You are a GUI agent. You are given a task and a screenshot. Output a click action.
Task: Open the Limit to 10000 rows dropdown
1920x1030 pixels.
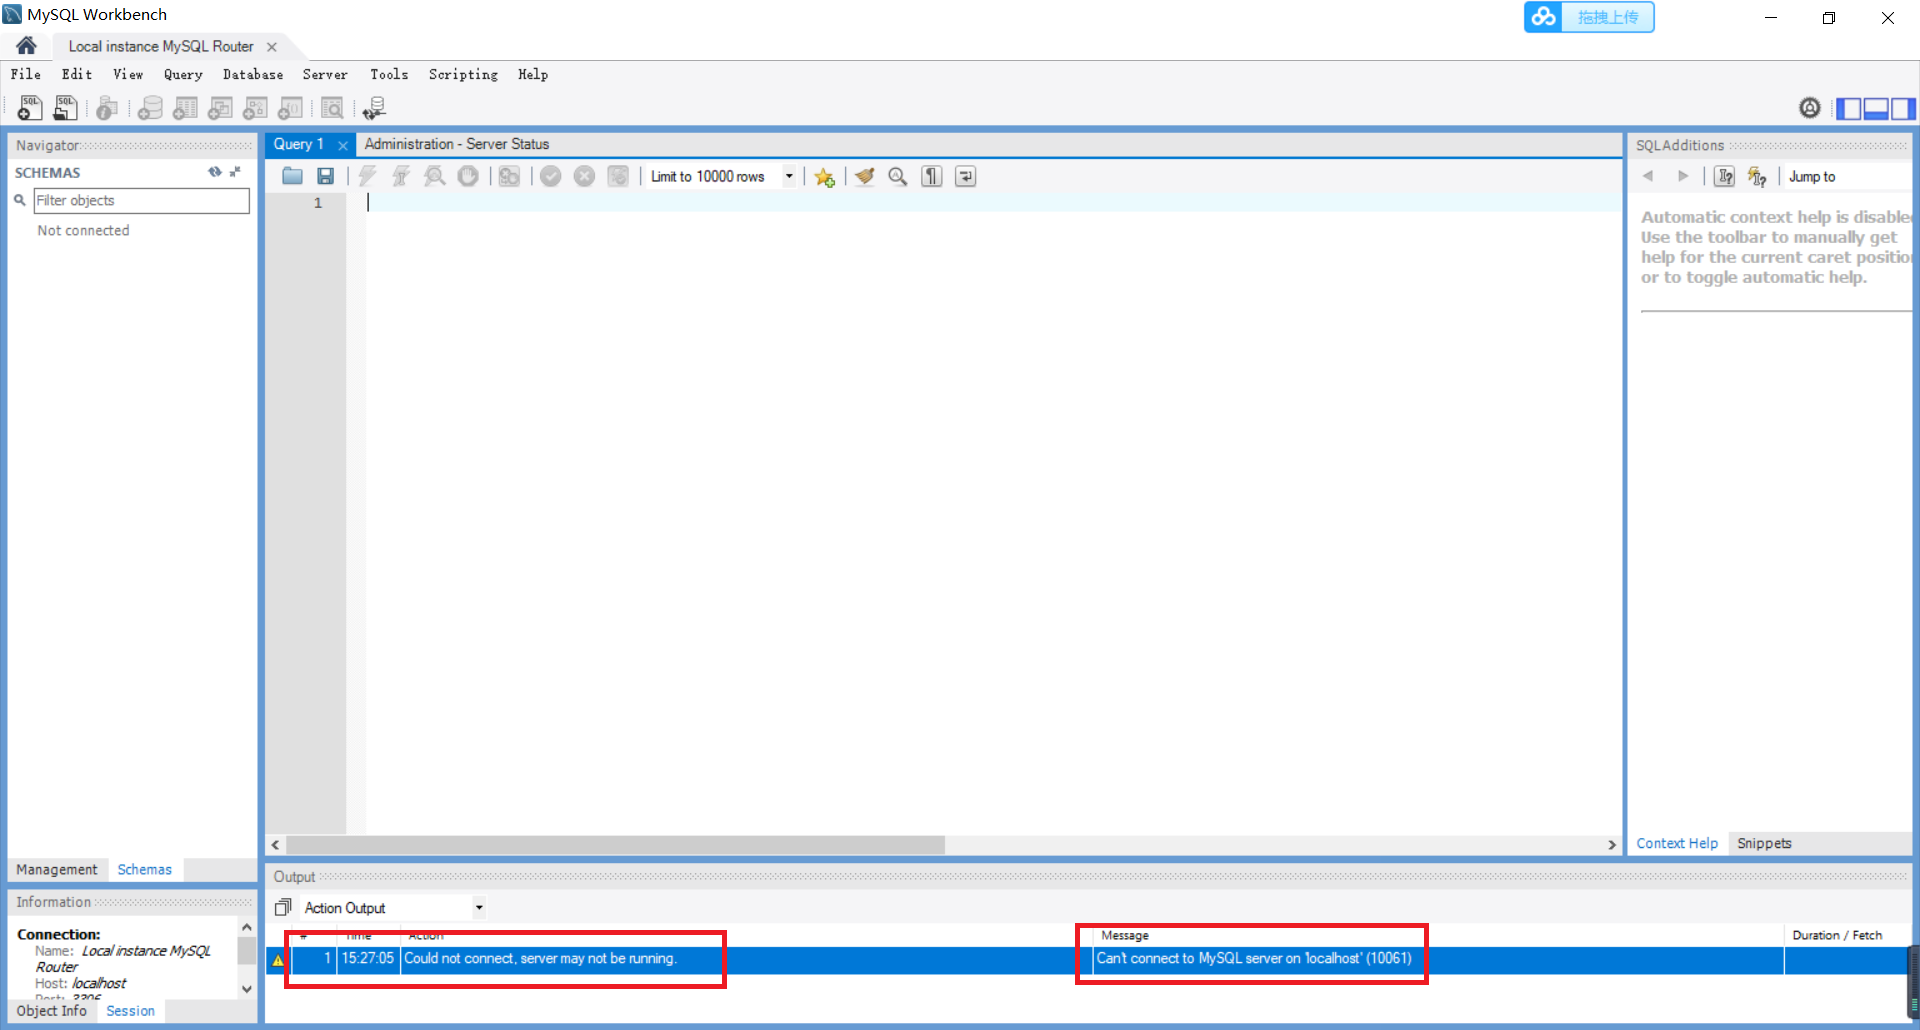[789, 176]
